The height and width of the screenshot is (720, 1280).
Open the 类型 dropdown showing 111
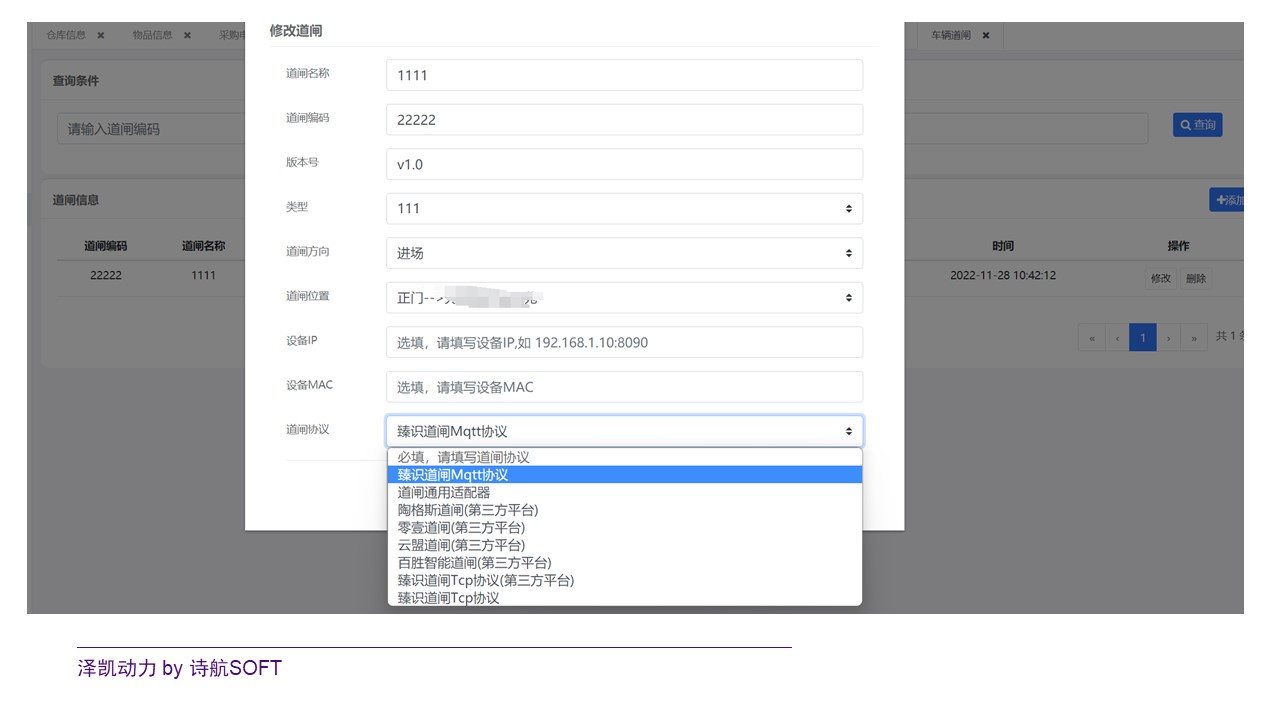pyautogui.click(x=624, y=208)
